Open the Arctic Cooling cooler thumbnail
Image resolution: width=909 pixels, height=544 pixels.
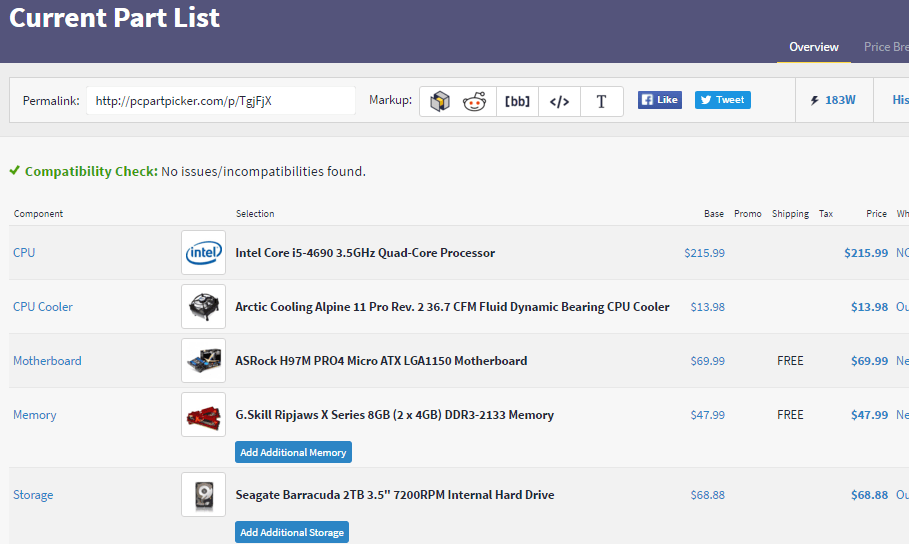click(203, 306)
